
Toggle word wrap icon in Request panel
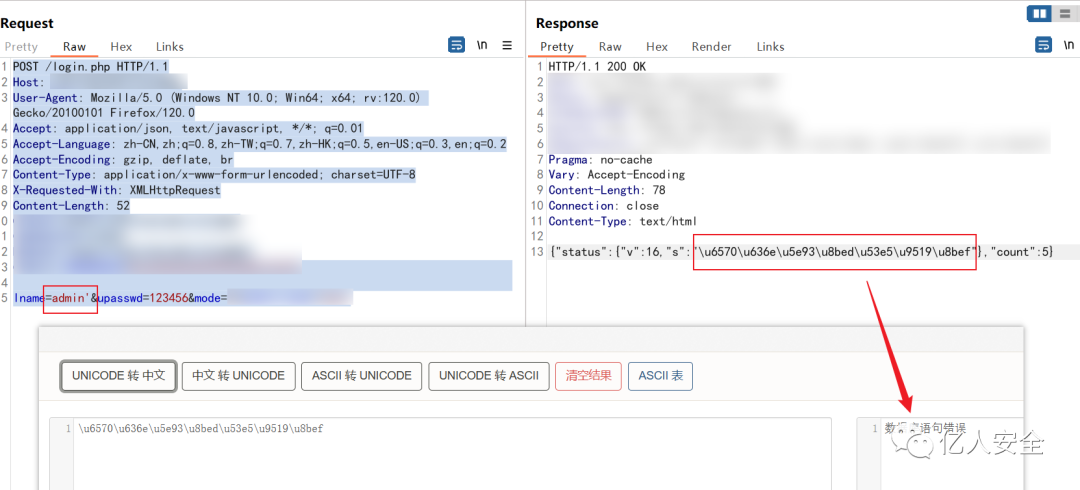tap(456, 45)
